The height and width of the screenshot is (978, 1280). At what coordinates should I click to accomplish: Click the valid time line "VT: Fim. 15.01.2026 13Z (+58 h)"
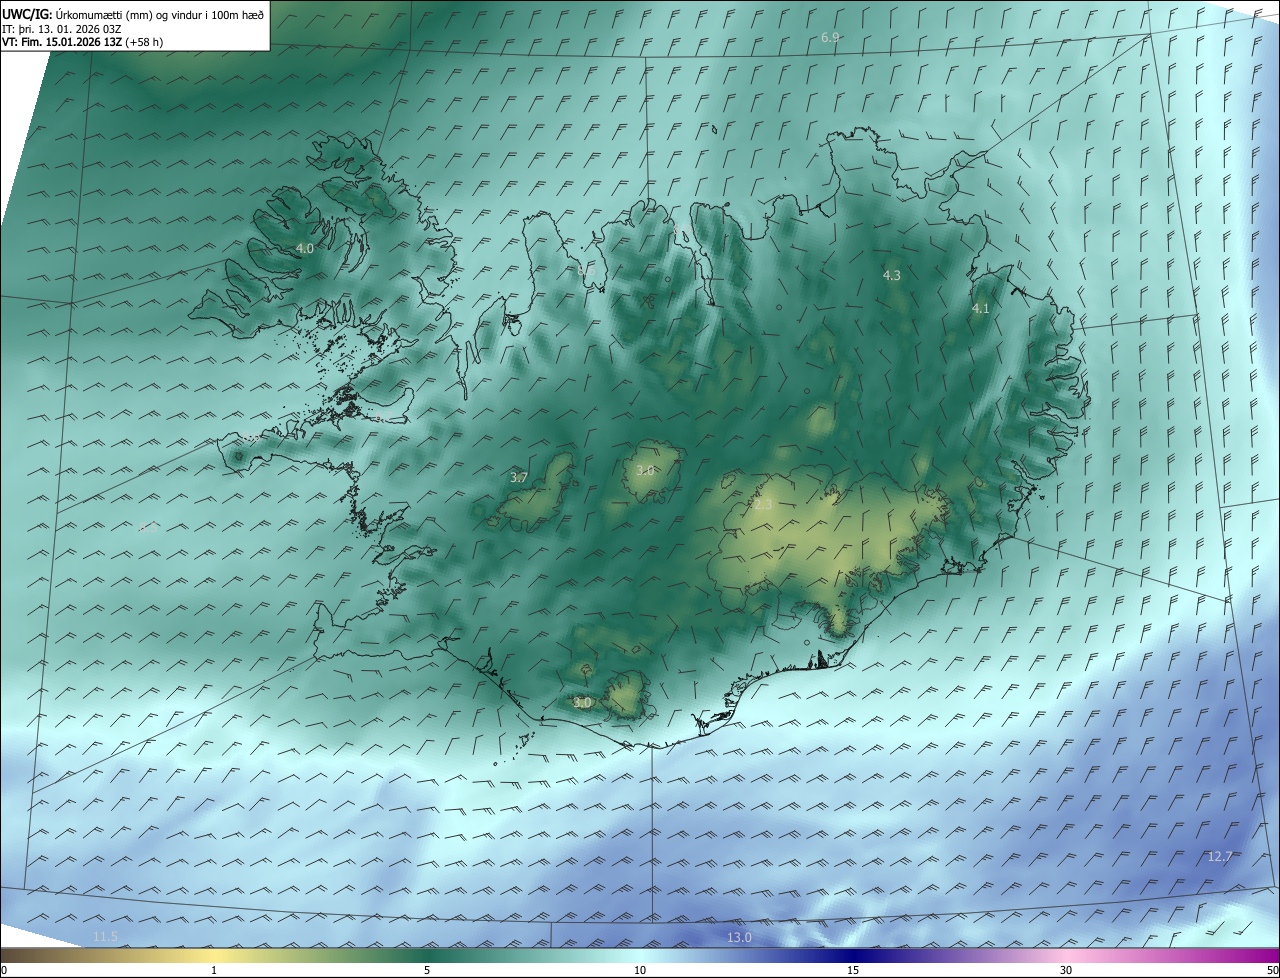[82, 42]
